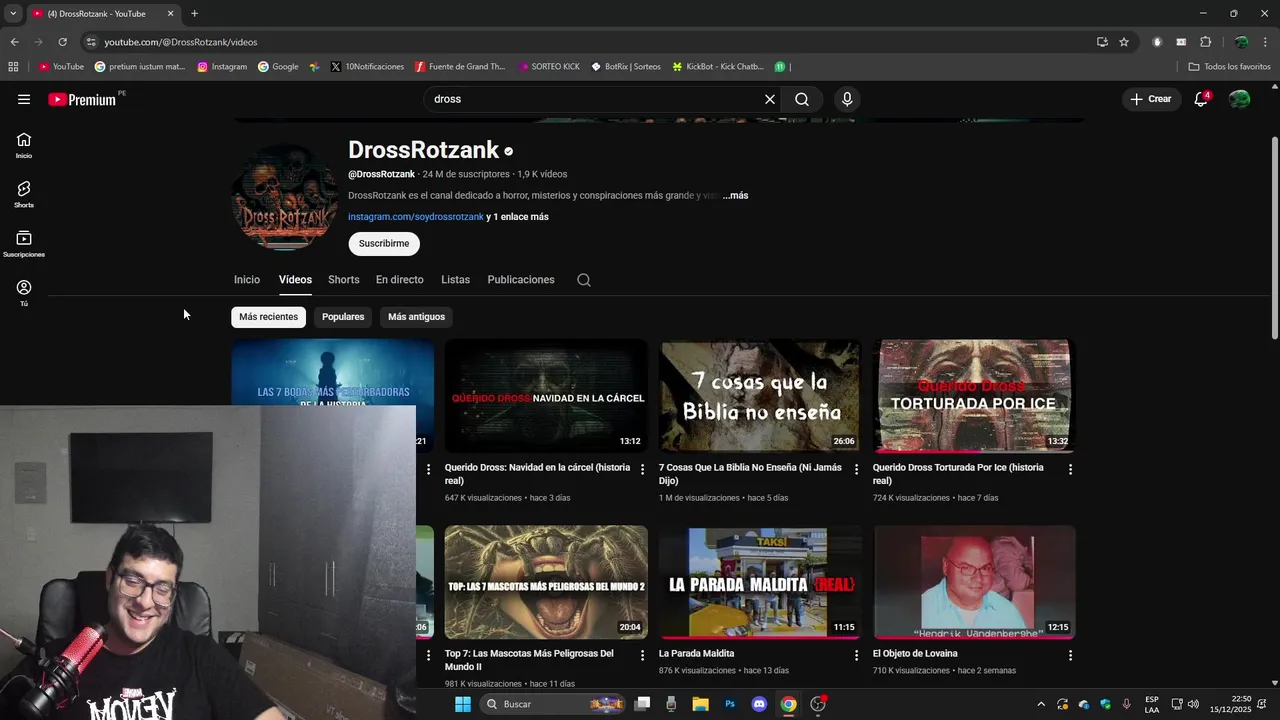Open La Parada Maldita video thumbnail
Viewport: 1280px width, 720px height.
click(x=760, y=582)
